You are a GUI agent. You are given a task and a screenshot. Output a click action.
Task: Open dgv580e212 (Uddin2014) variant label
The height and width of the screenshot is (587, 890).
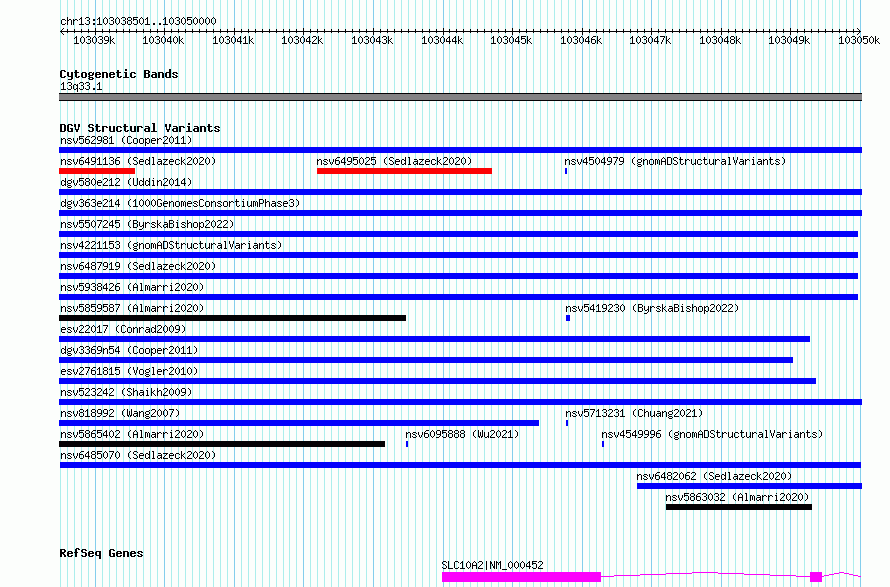[x=126, y=182]
